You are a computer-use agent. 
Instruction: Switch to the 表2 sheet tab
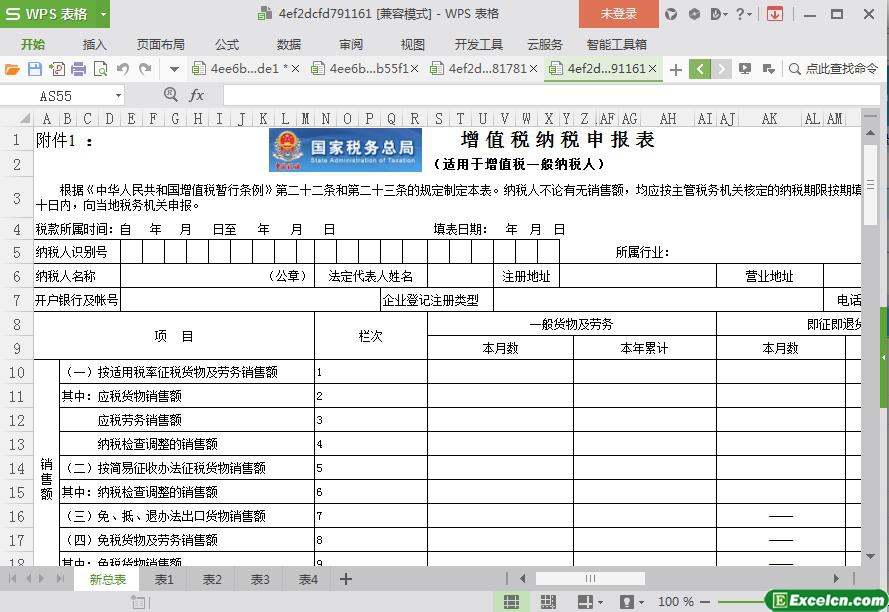click(212, 579)
